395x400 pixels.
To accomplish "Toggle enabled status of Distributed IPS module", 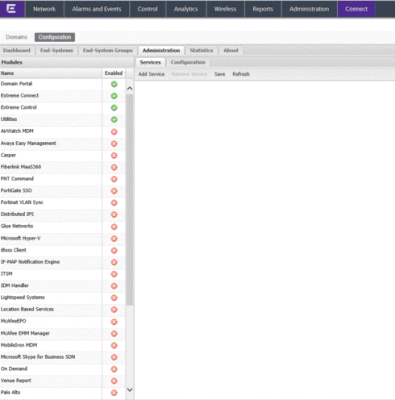I will click(x=114, y=215).
